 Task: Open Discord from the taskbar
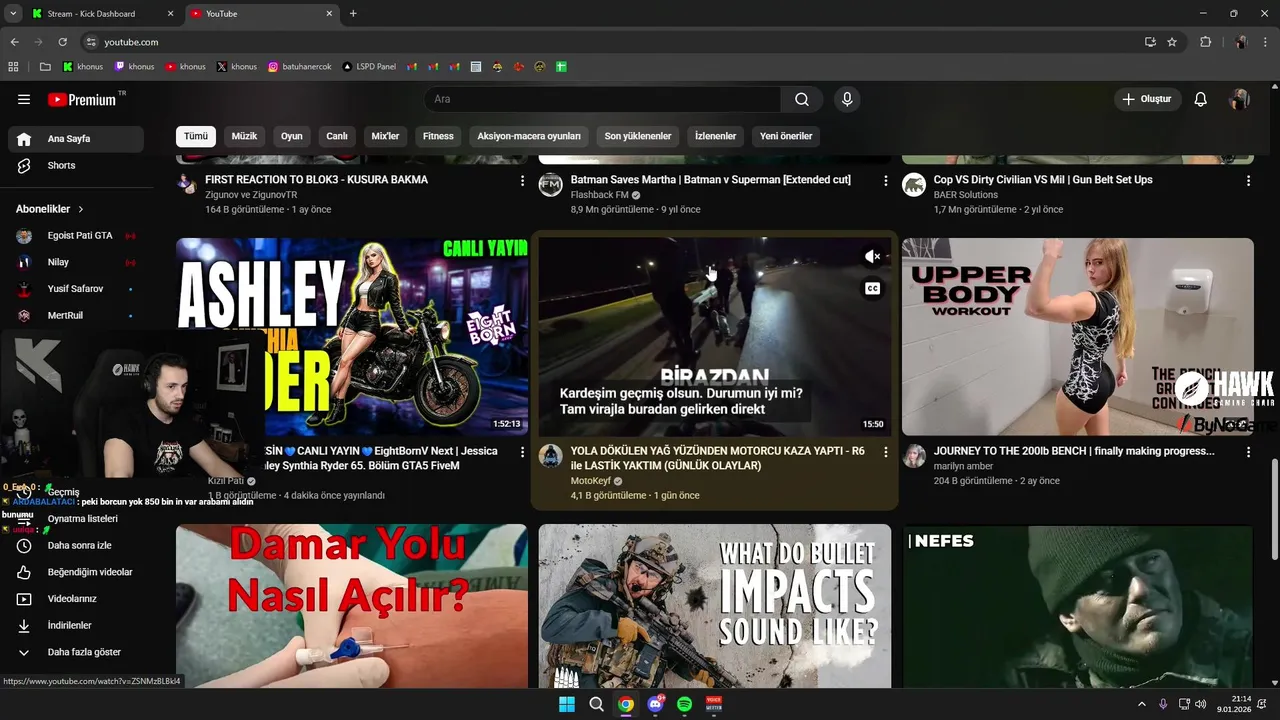coord(655,704)
